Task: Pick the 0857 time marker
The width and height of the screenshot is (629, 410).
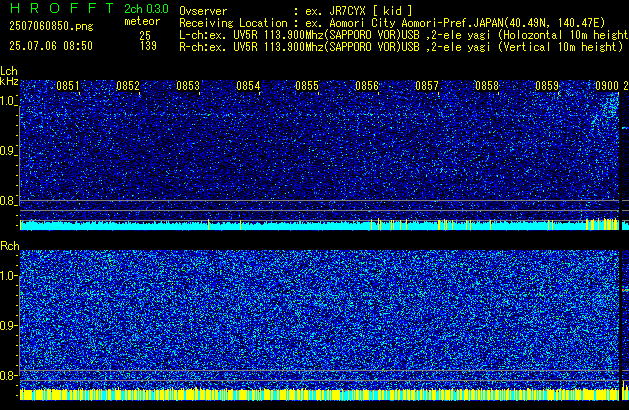Action: click(427, 86)
